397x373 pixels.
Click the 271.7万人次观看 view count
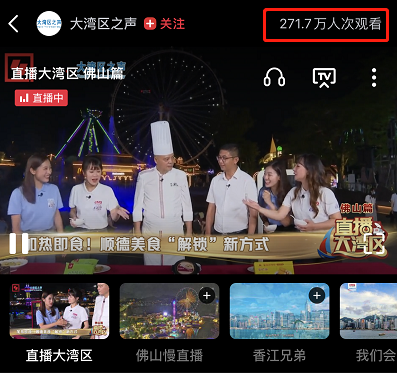[330, 24]
